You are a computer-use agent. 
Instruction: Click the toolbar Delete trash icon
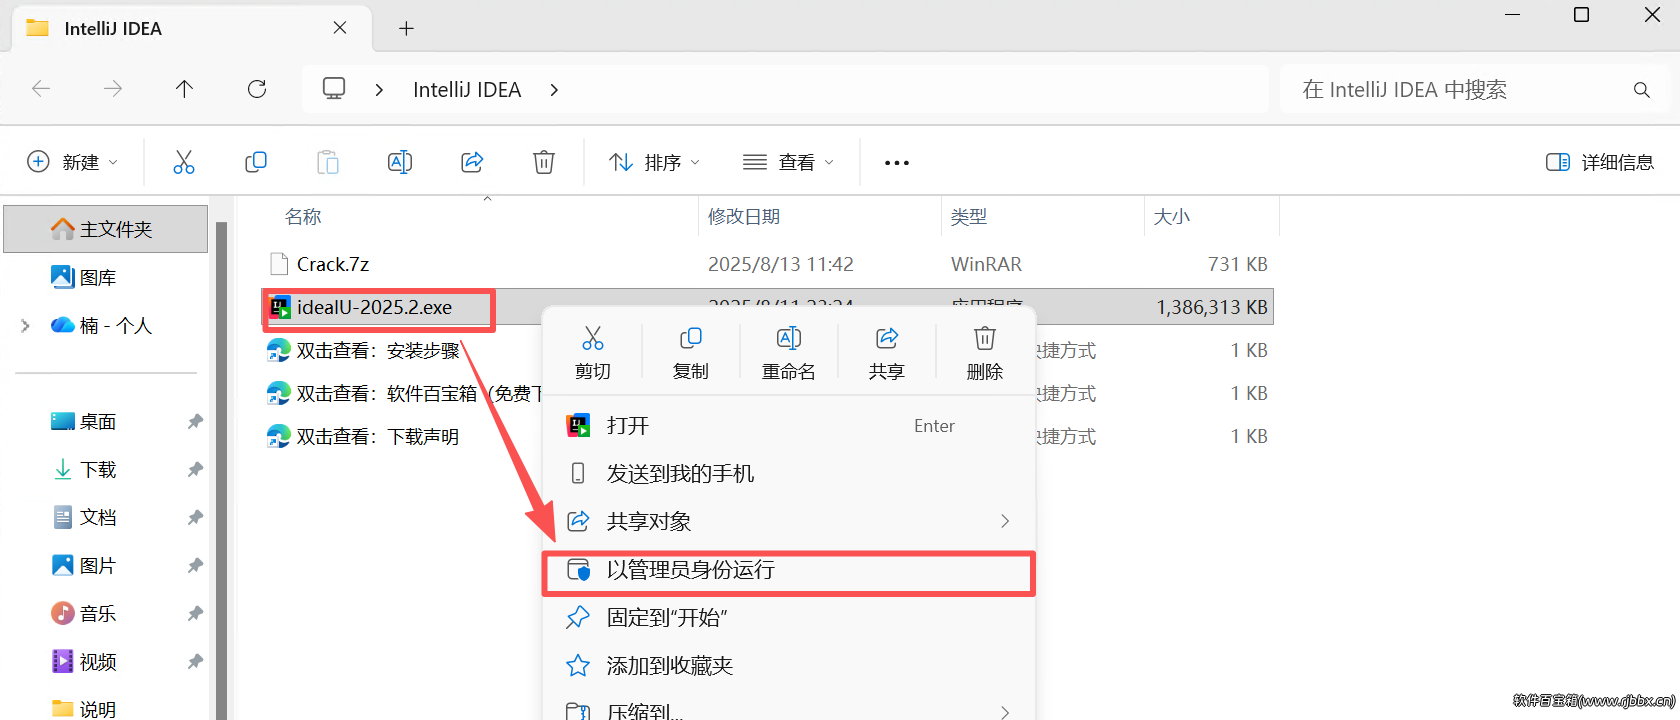tap(544, 162)
